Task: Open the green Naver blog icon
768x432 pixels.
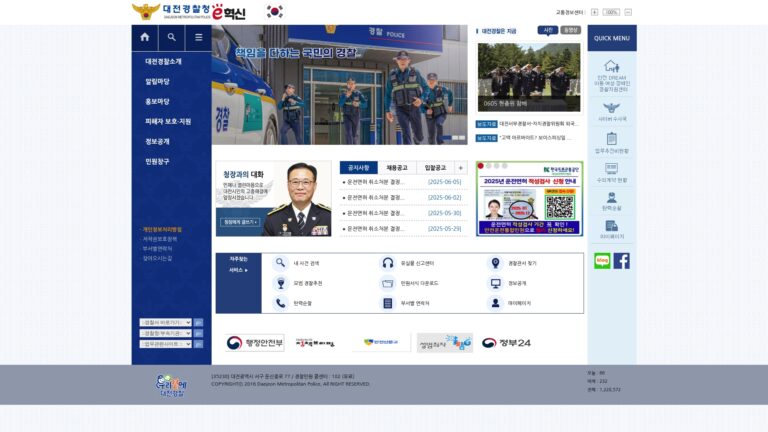Action: tap(602, 261)
